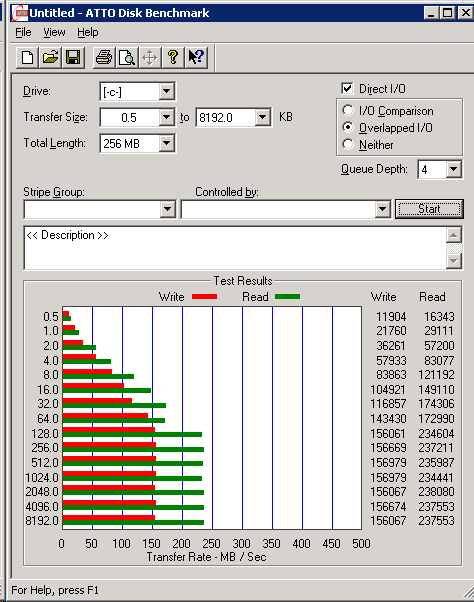Screen dimensions: 474x602
Task: Open About via the question mark icon
Action: click(173, 58)
